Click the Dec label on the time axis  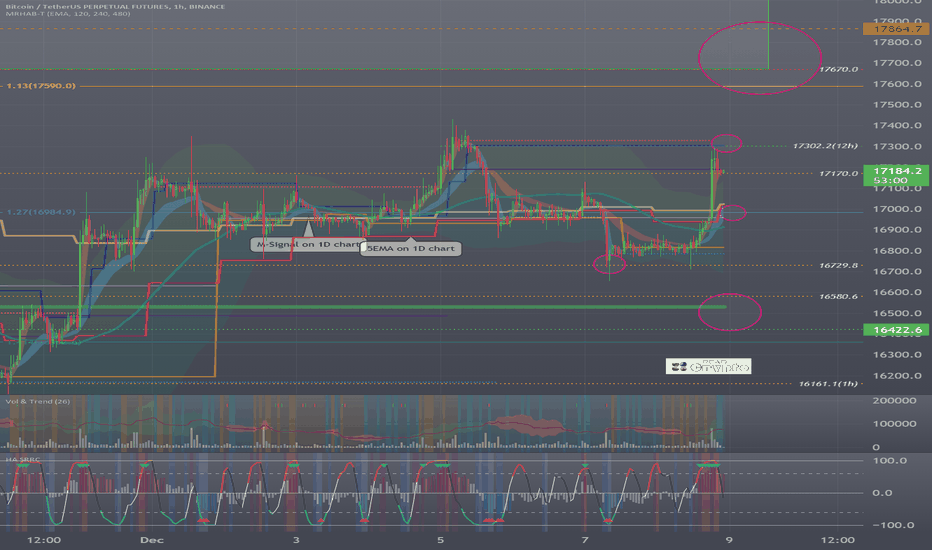tap(152, 540)
